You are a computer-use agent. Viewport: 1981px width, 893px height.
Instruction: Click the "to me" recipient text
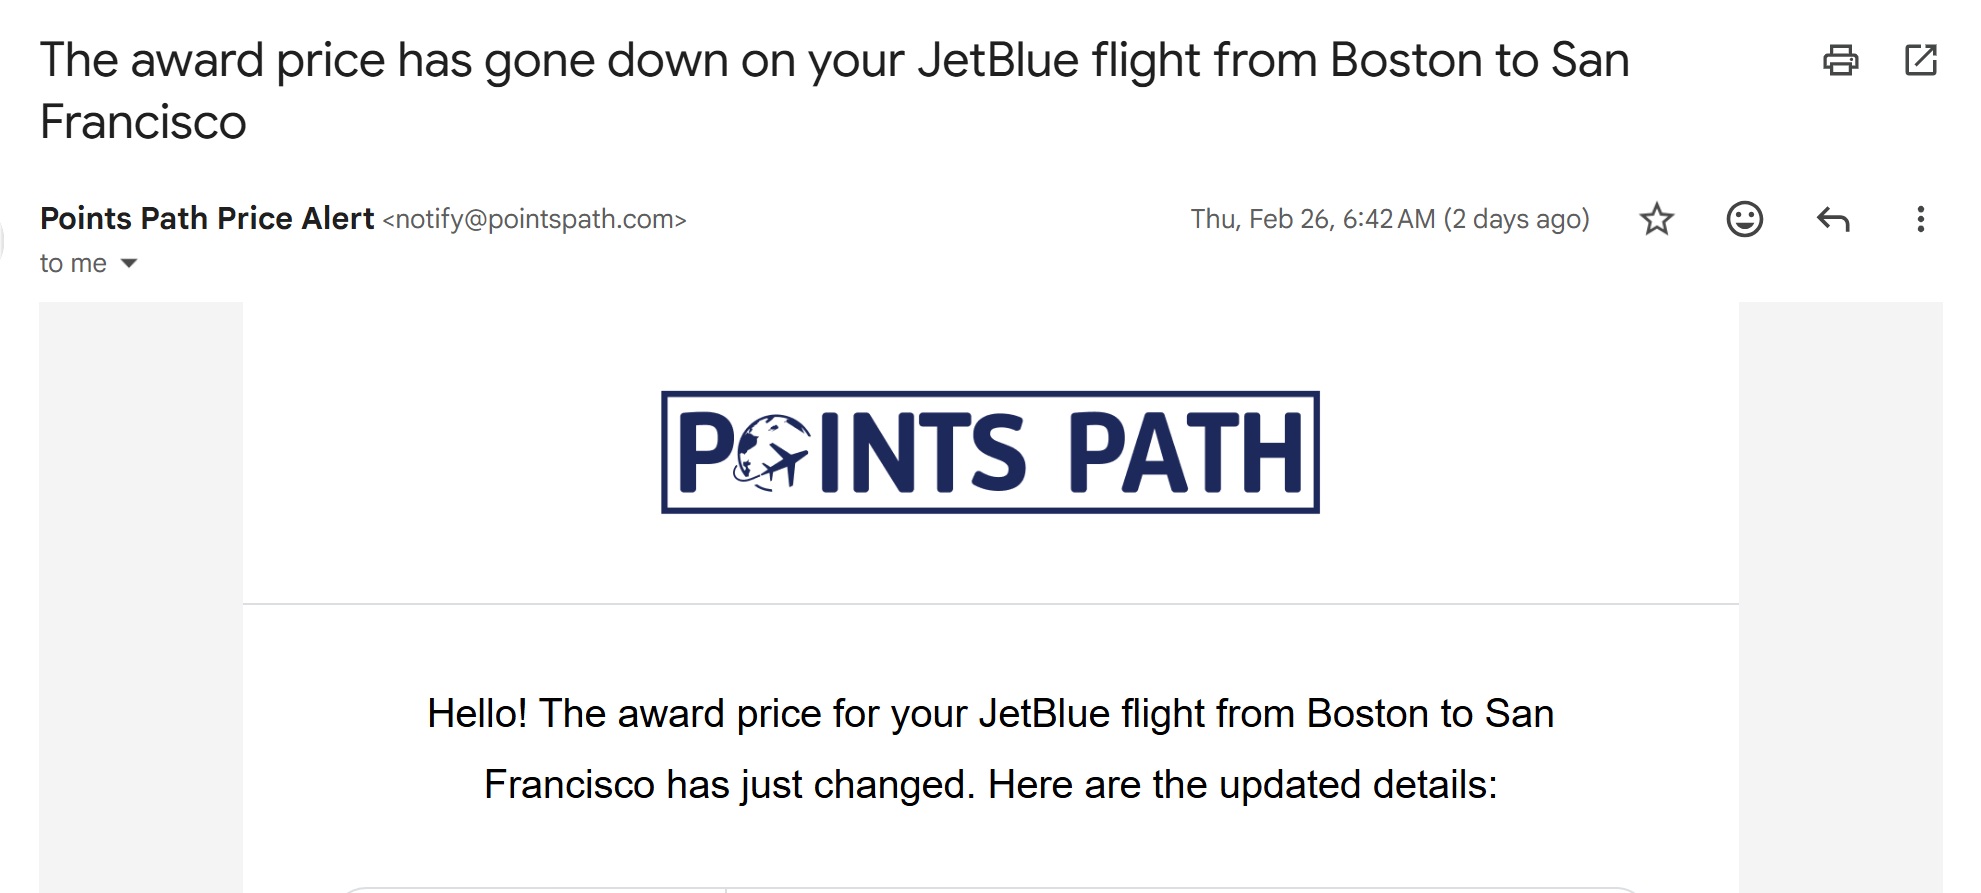point(73,263)
